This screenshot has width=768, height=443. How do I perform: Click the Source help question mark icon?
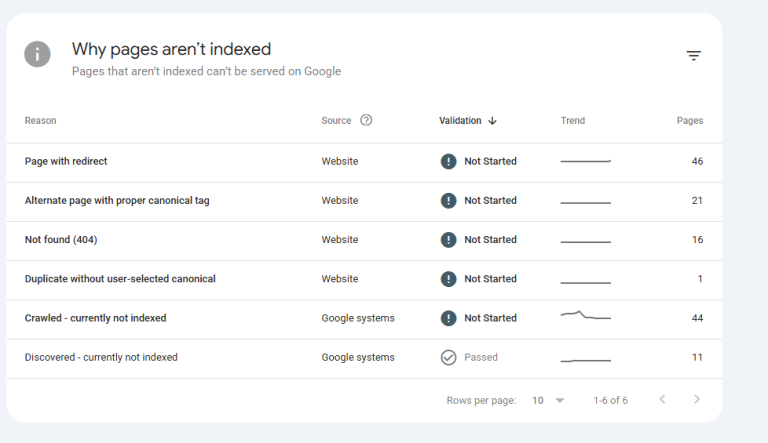tap(366, 120)
